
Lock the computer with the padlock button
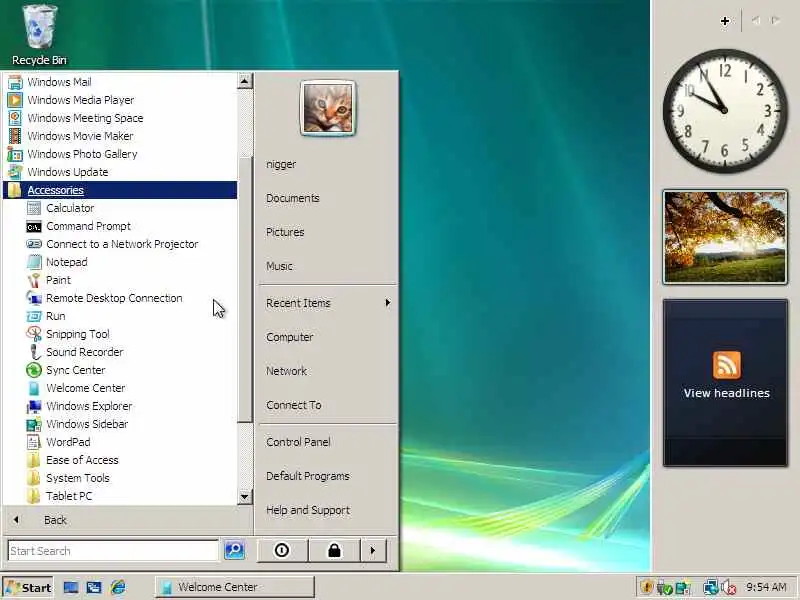pos(334,551)
